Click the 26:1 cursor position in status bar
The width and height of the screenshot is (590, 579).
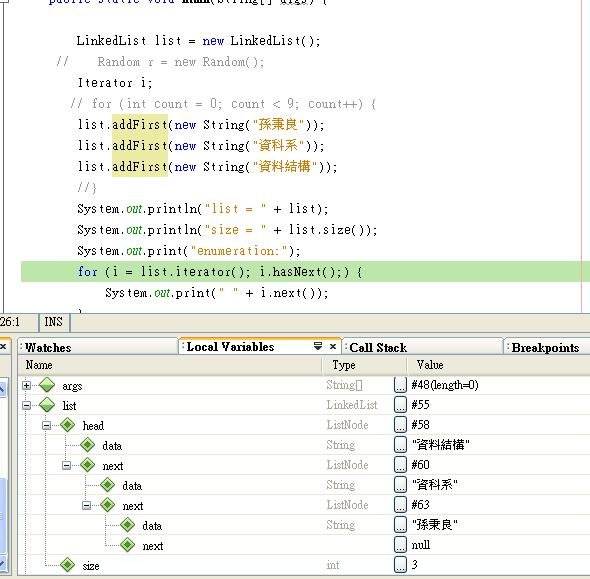(10, 322)
